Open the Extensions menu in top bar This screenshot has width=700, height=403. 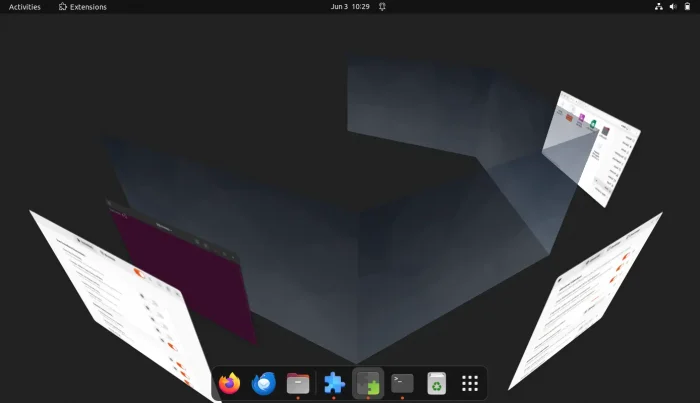point(82,7)
